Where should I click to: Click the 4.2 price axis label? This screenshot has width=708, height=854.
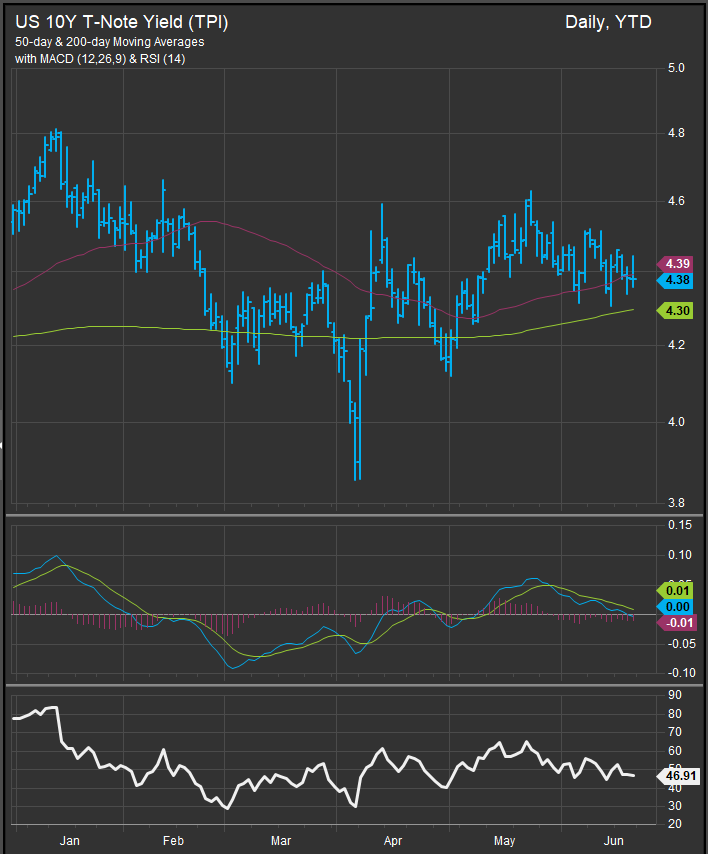[676, 345]
